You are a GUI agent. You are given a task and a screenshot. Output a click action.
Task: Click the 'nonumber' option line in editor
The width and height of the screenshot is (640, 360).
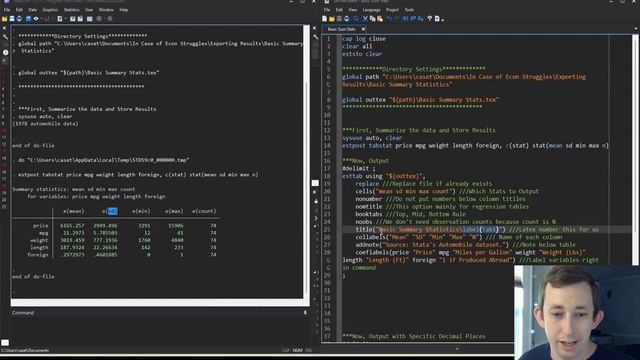coord(440,199)
